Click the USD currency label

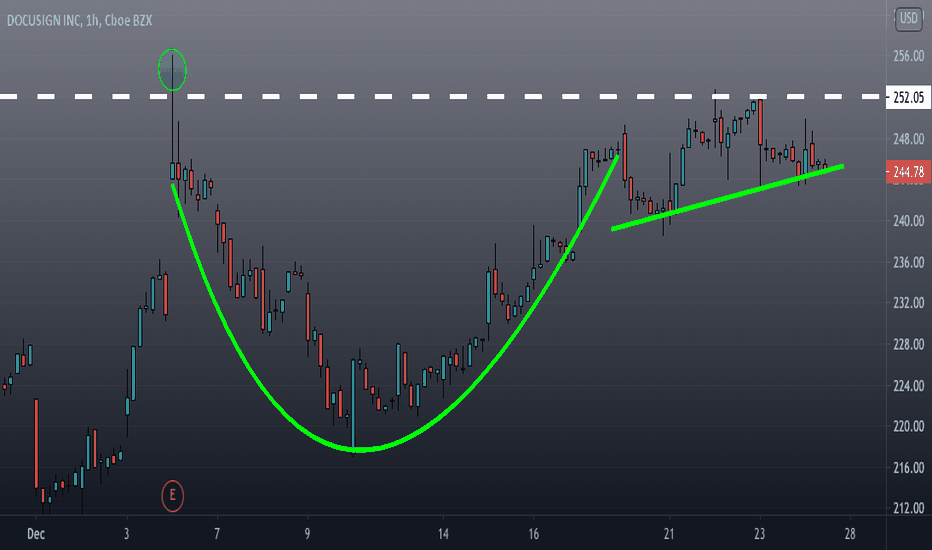(908, 18)
